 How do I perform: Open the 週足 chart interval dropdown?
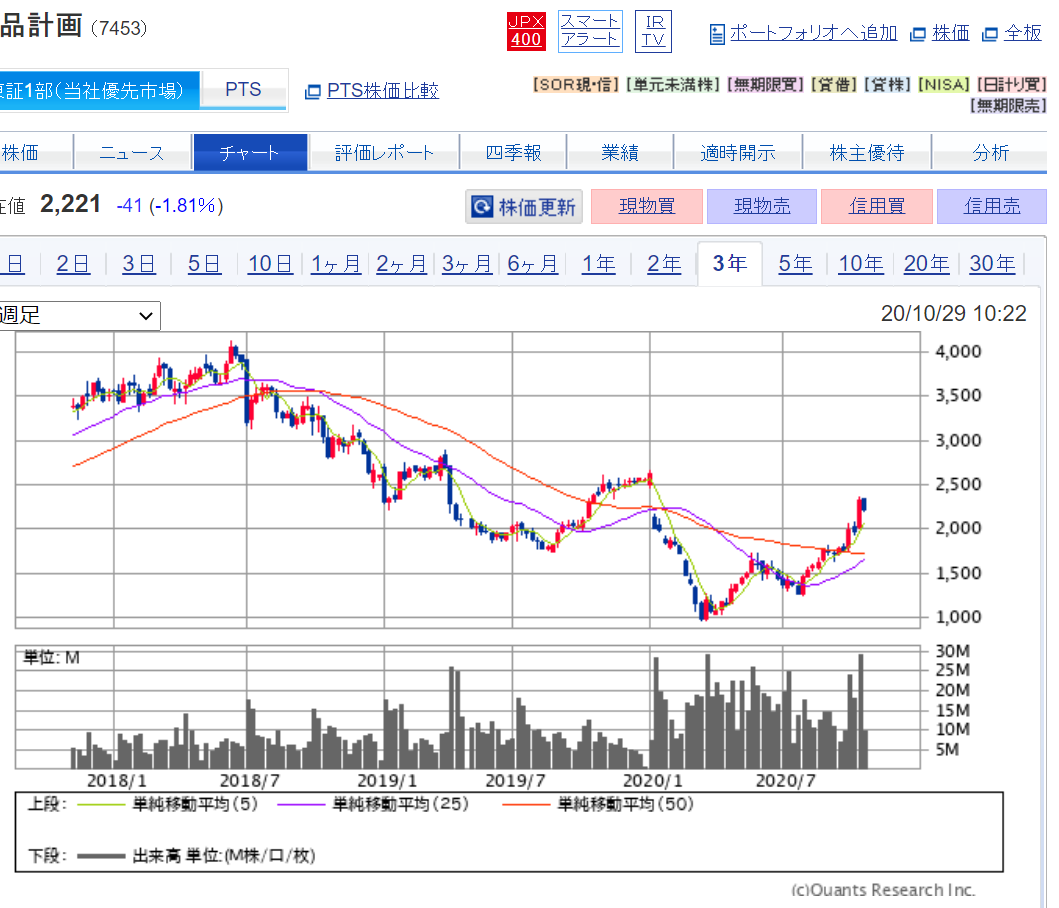pyautogui.click(x=78, y=316)
